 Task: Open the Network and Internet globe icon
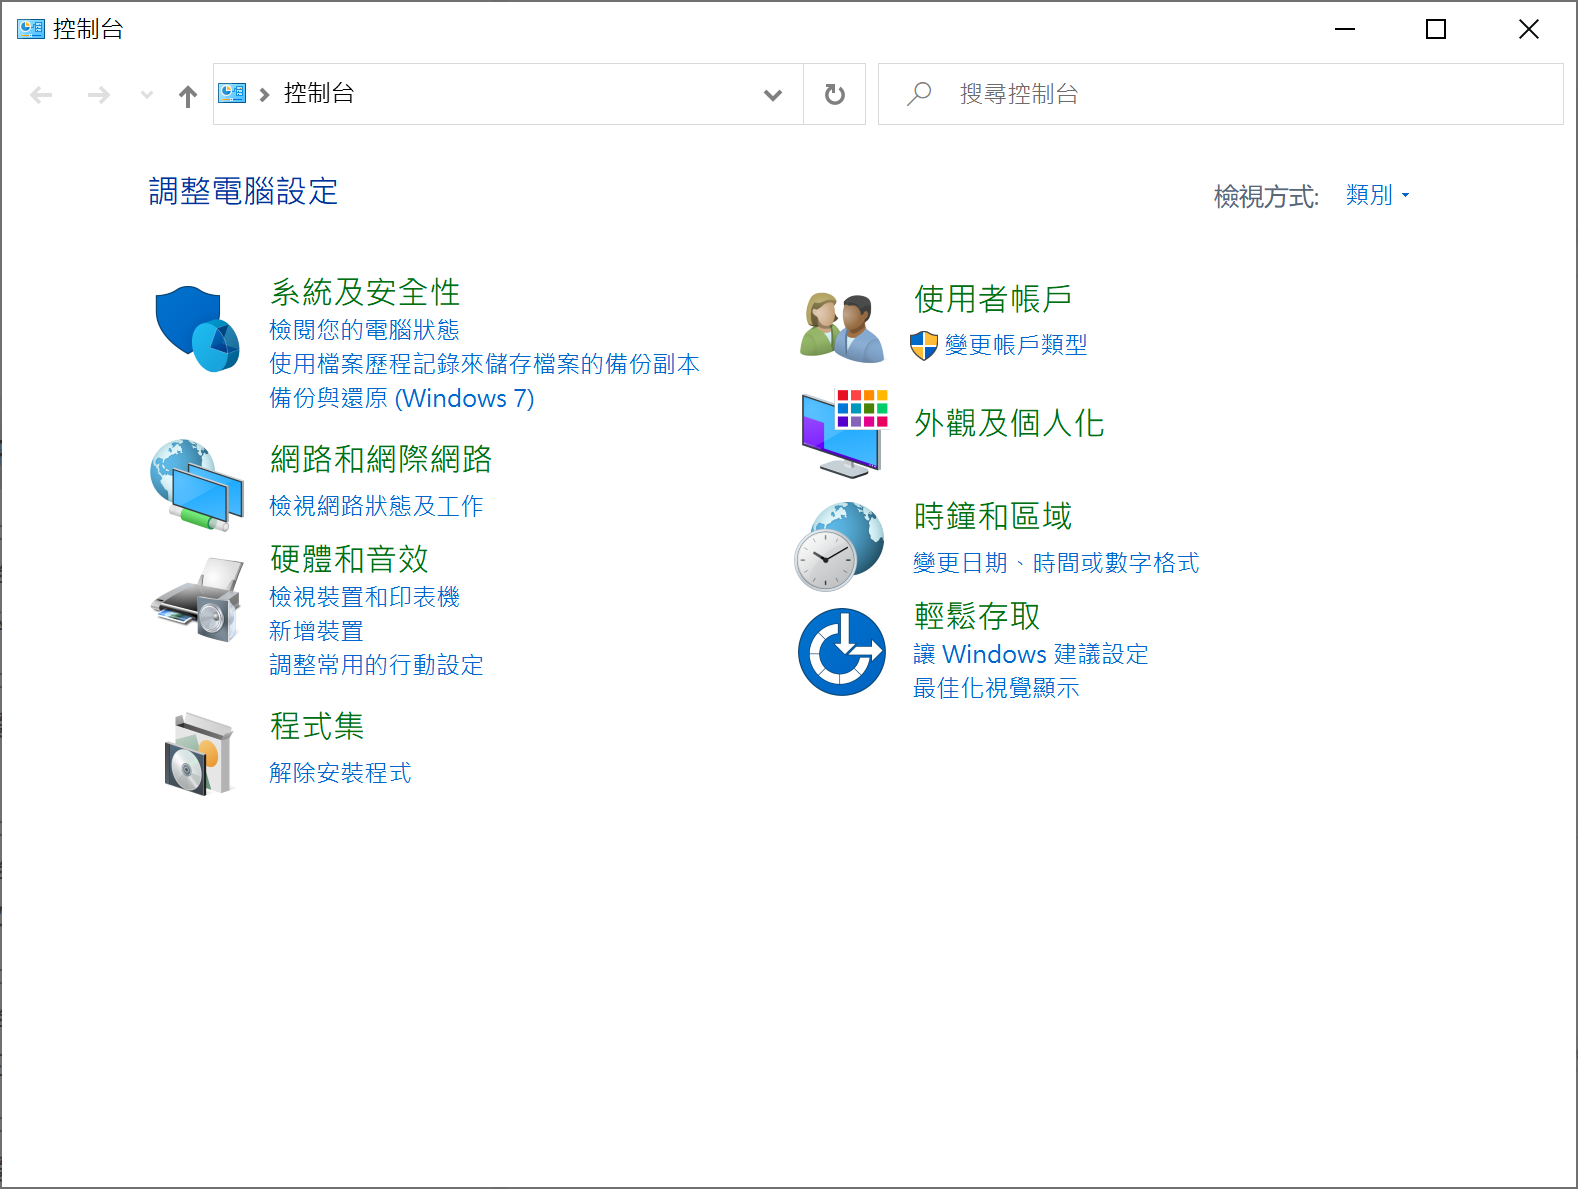point(197,485)
